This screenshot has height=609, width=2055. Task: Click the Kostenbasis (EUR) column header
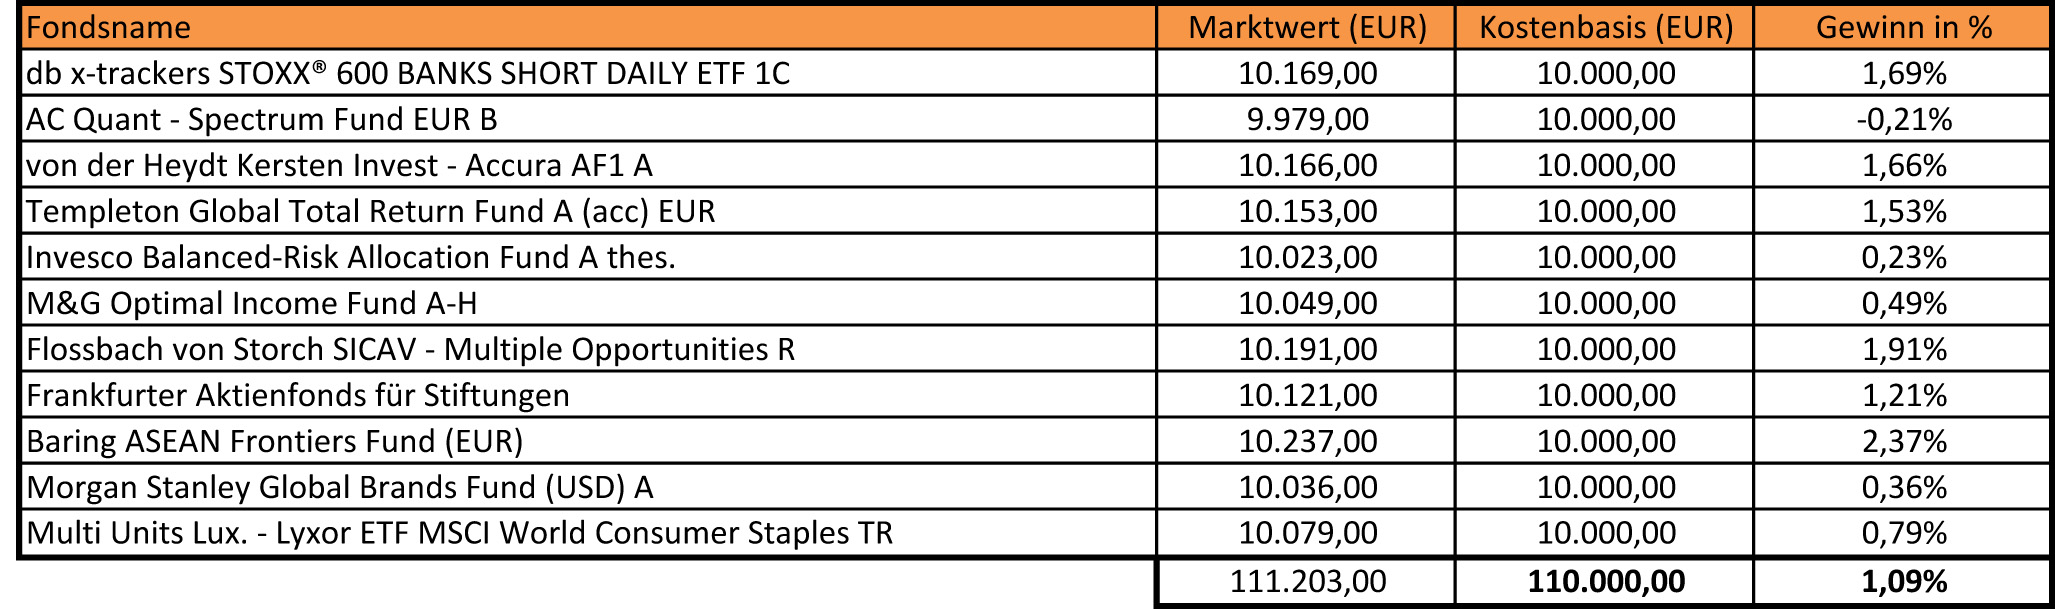(x=1605, y=28)
